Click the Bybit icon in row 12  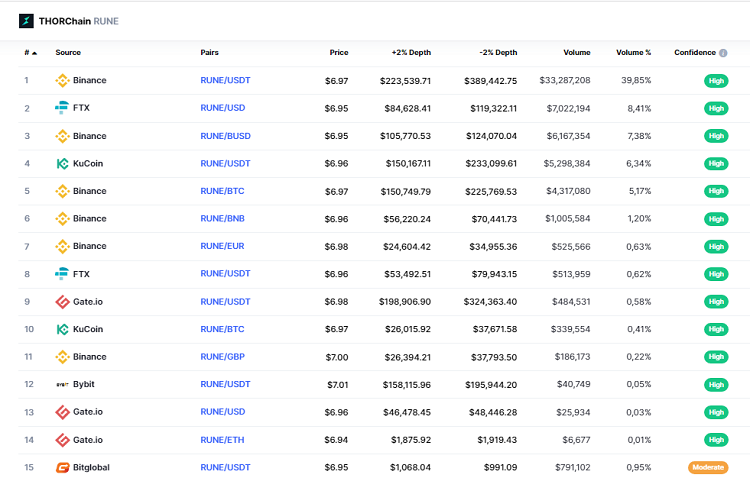tap(62, 384)
